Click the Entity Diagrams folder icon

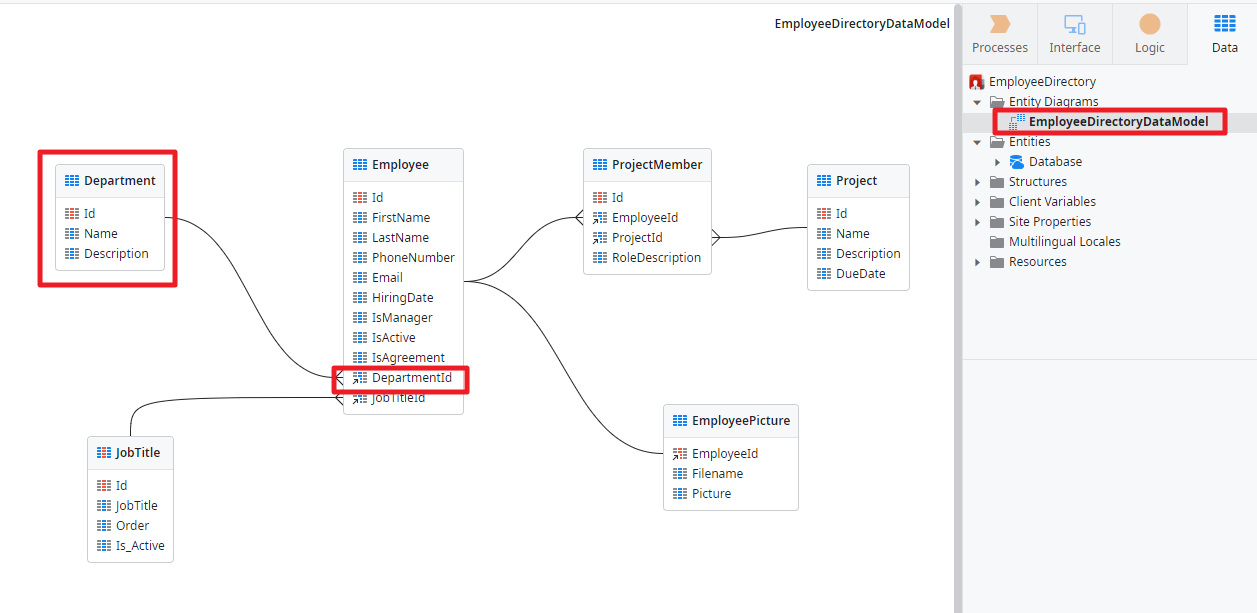pos(997,102)
